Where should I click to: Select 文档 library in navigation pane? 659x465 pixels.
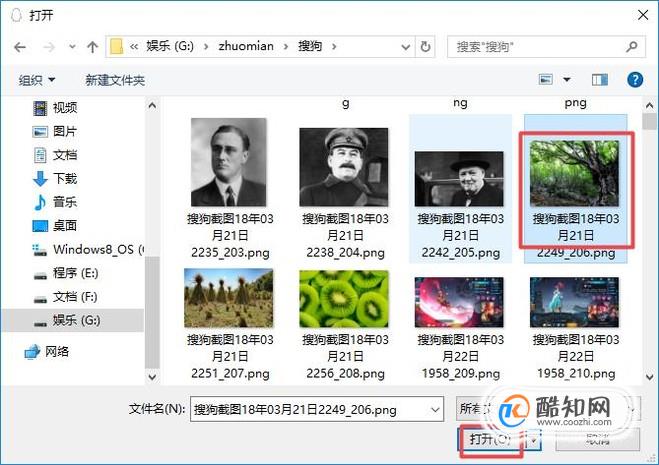[x=65, y=155]
